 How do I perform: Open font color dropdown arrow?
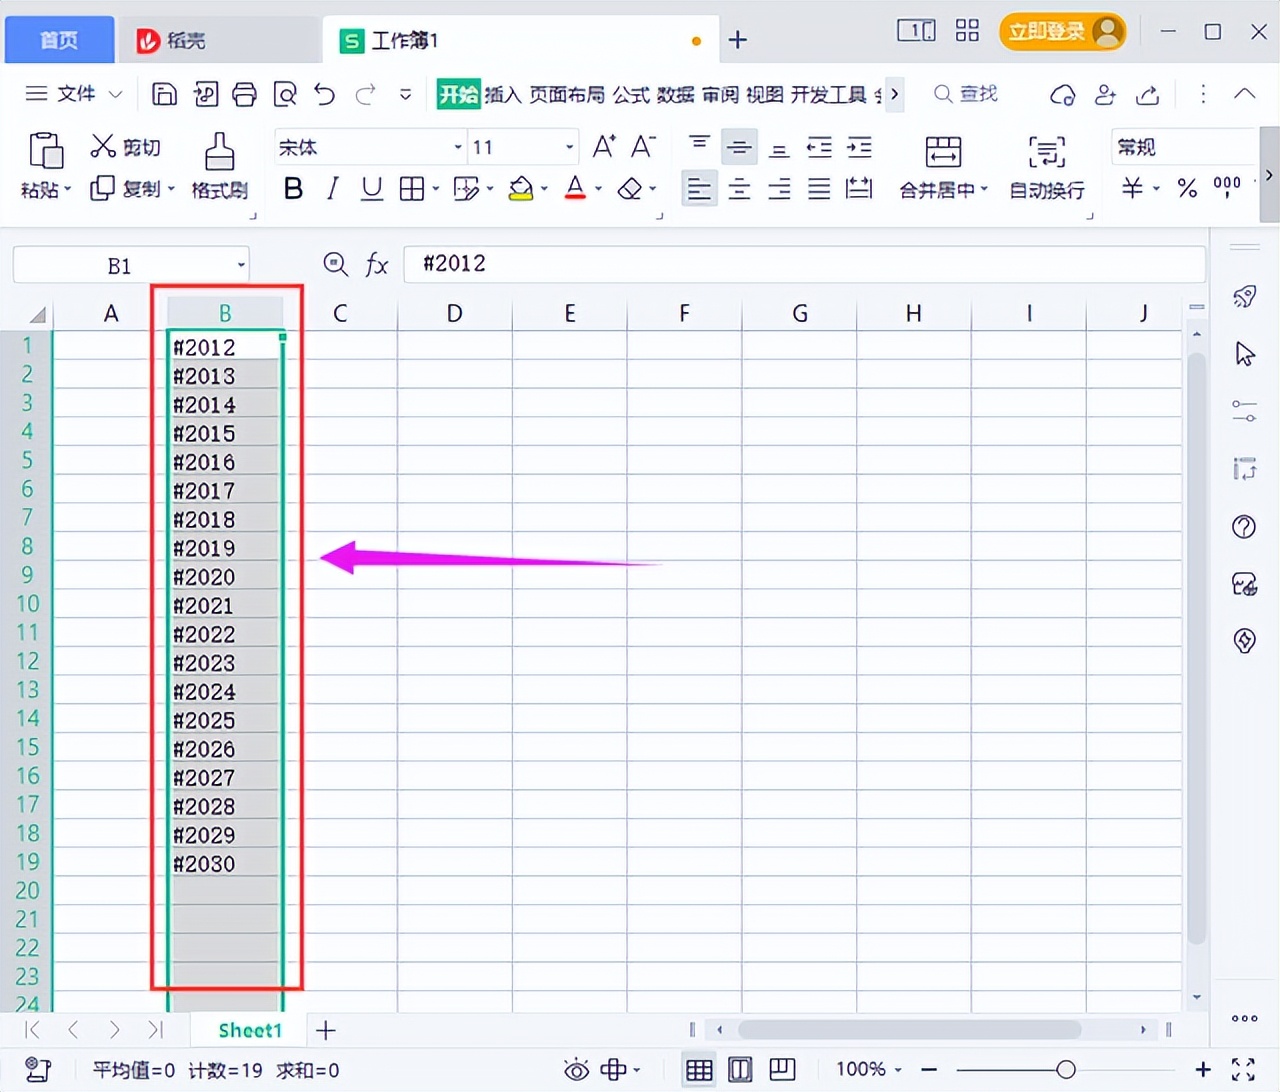pos(598,188)
